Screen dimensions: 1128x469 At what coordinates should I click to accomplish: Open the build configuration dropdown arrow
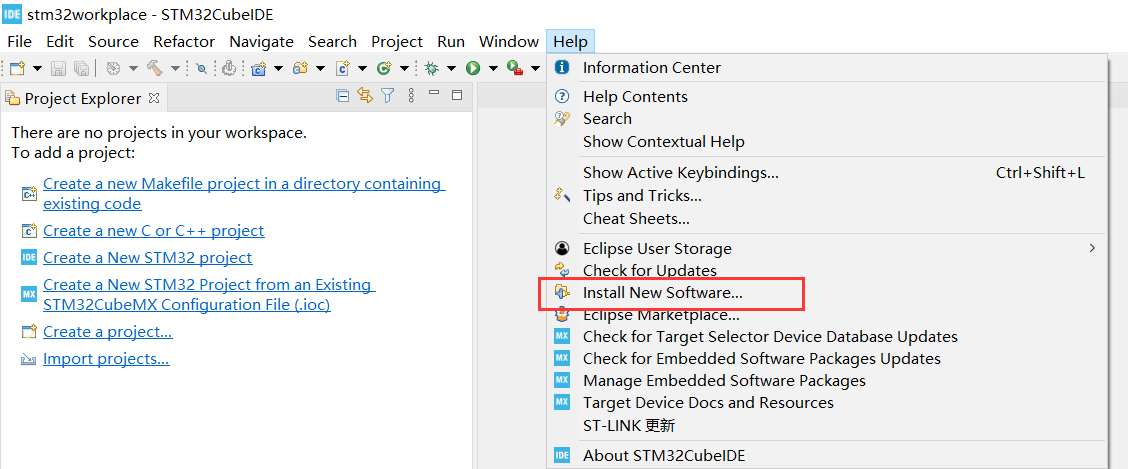click(133, 68)
